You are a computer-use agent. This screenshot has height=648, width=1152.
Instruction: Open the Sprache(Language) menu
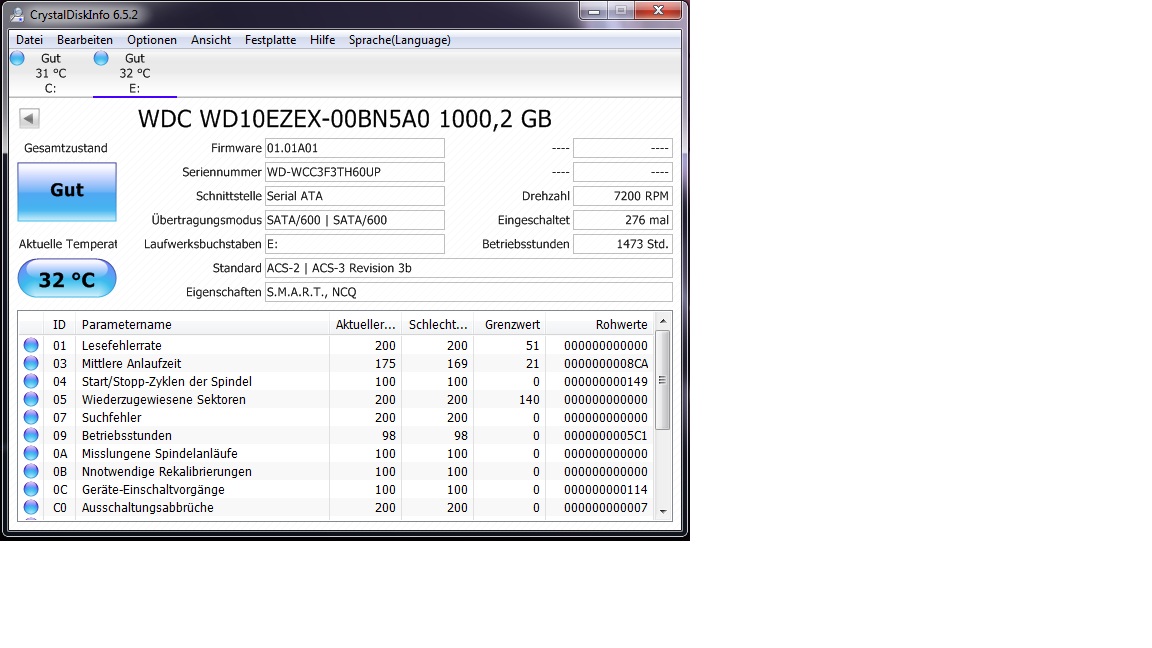(x=400, y=40)
